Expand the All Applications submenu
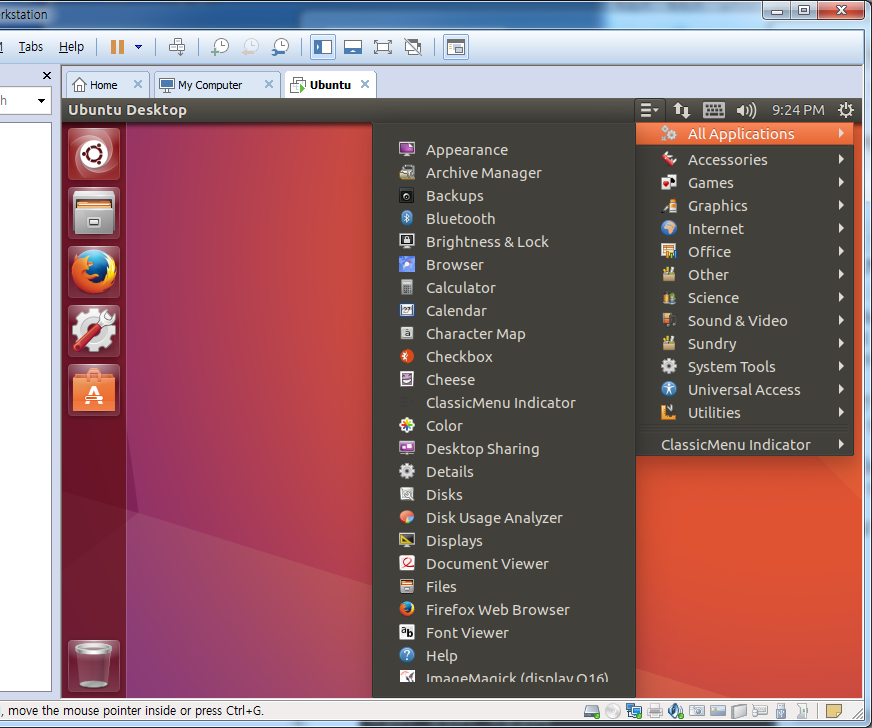 pyautogui.click(x=745, y=133)
